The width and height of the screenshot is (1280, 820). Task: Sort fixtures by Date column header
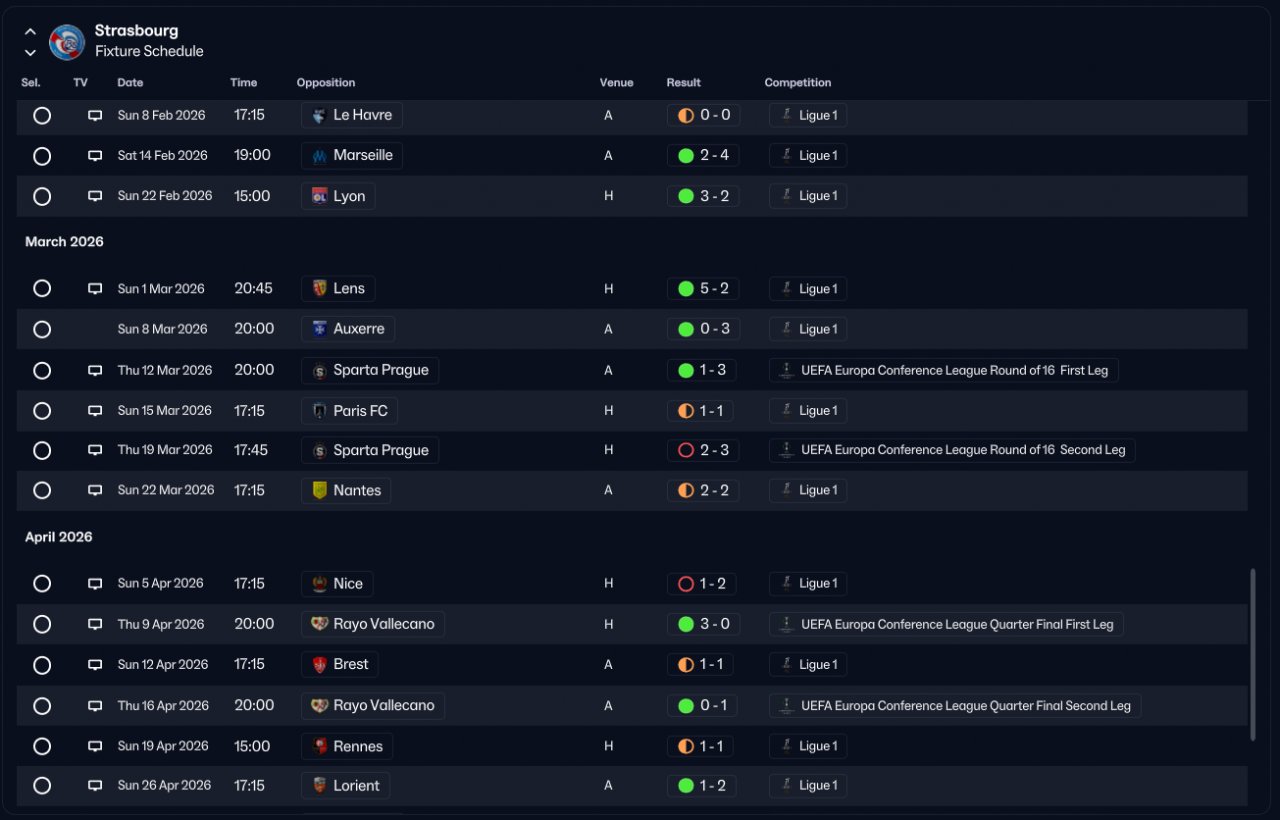click(x=130, y=83)
